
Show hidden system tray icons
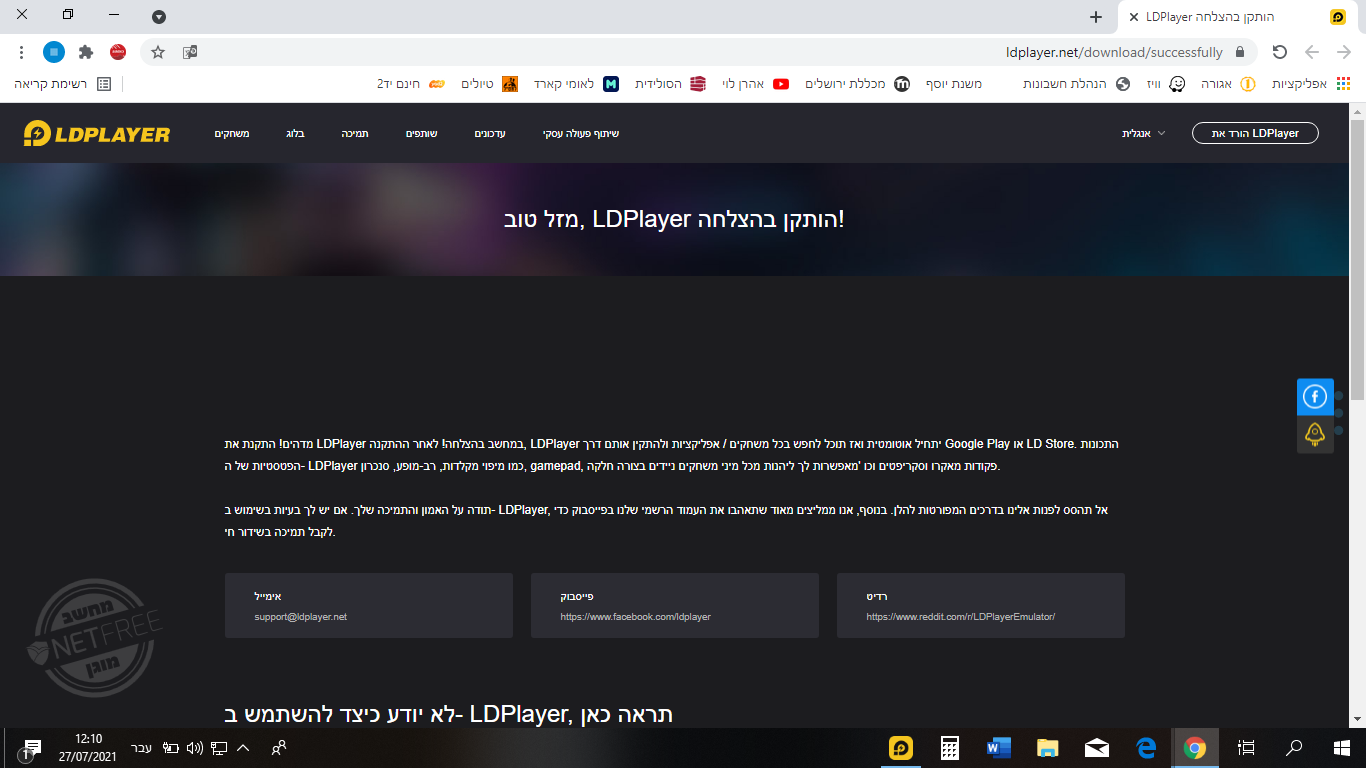(243, 748)
